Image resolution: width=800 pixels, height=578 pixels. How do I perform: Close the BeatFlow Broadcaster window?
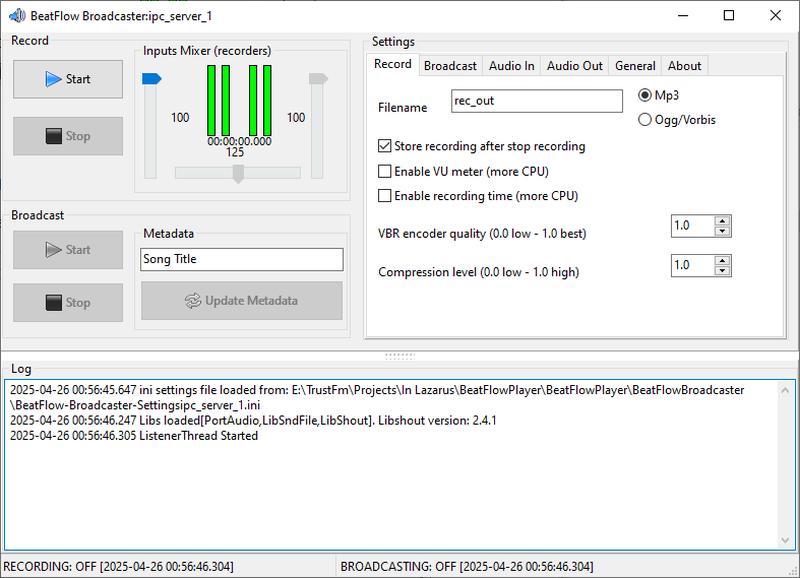click(x=776, y=16)
